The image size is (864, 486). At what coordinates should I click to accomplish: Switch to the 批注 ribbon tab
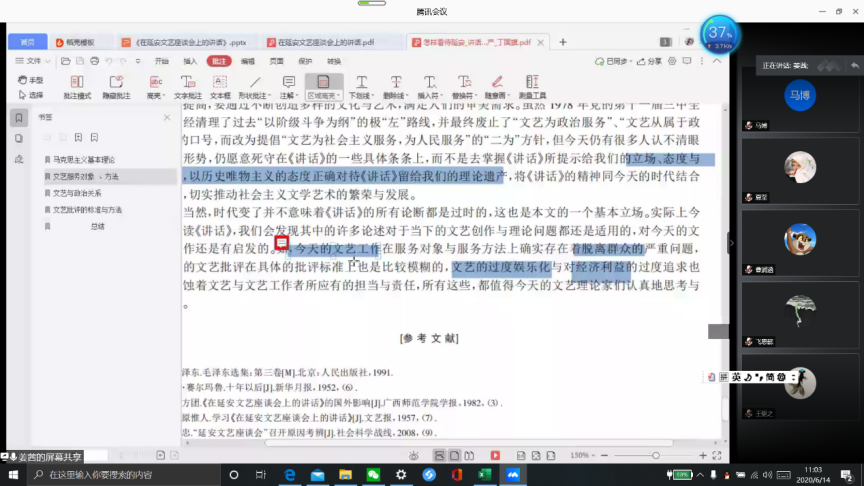[x=218, y=61]
